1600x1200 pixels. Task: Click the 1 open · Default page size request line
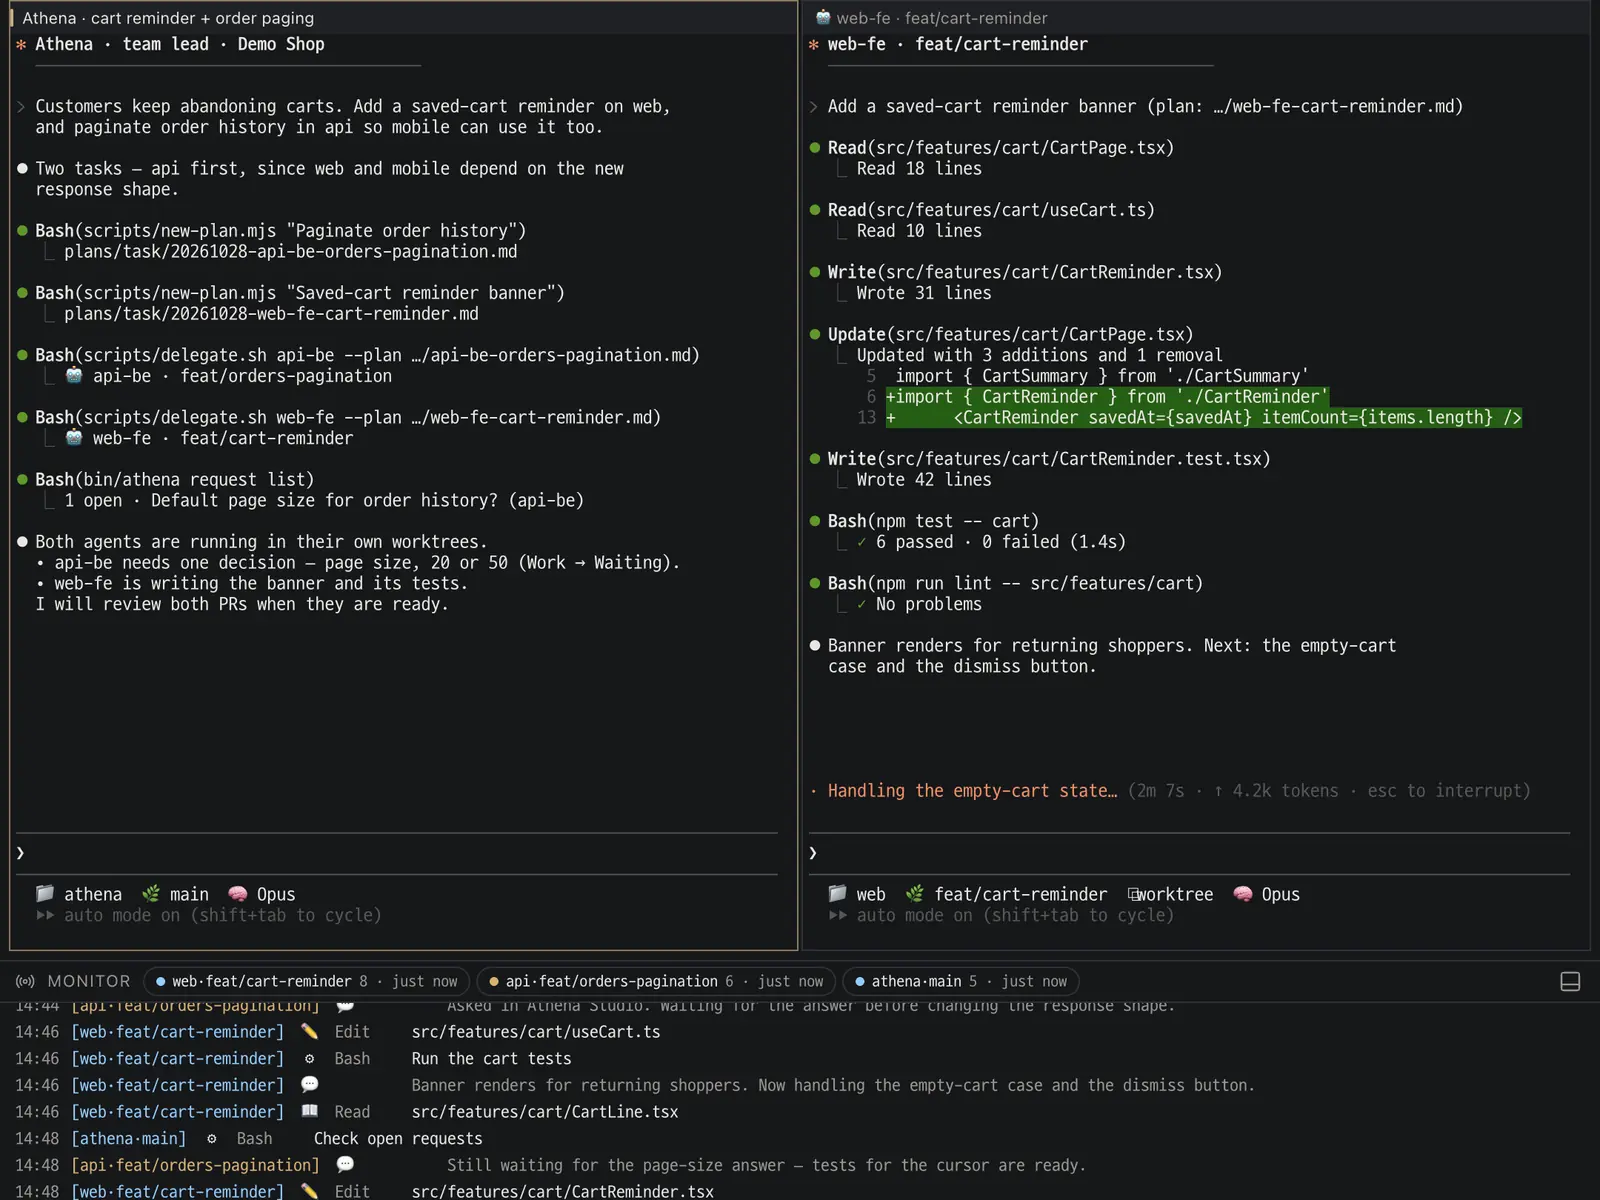tap(324, 501)
